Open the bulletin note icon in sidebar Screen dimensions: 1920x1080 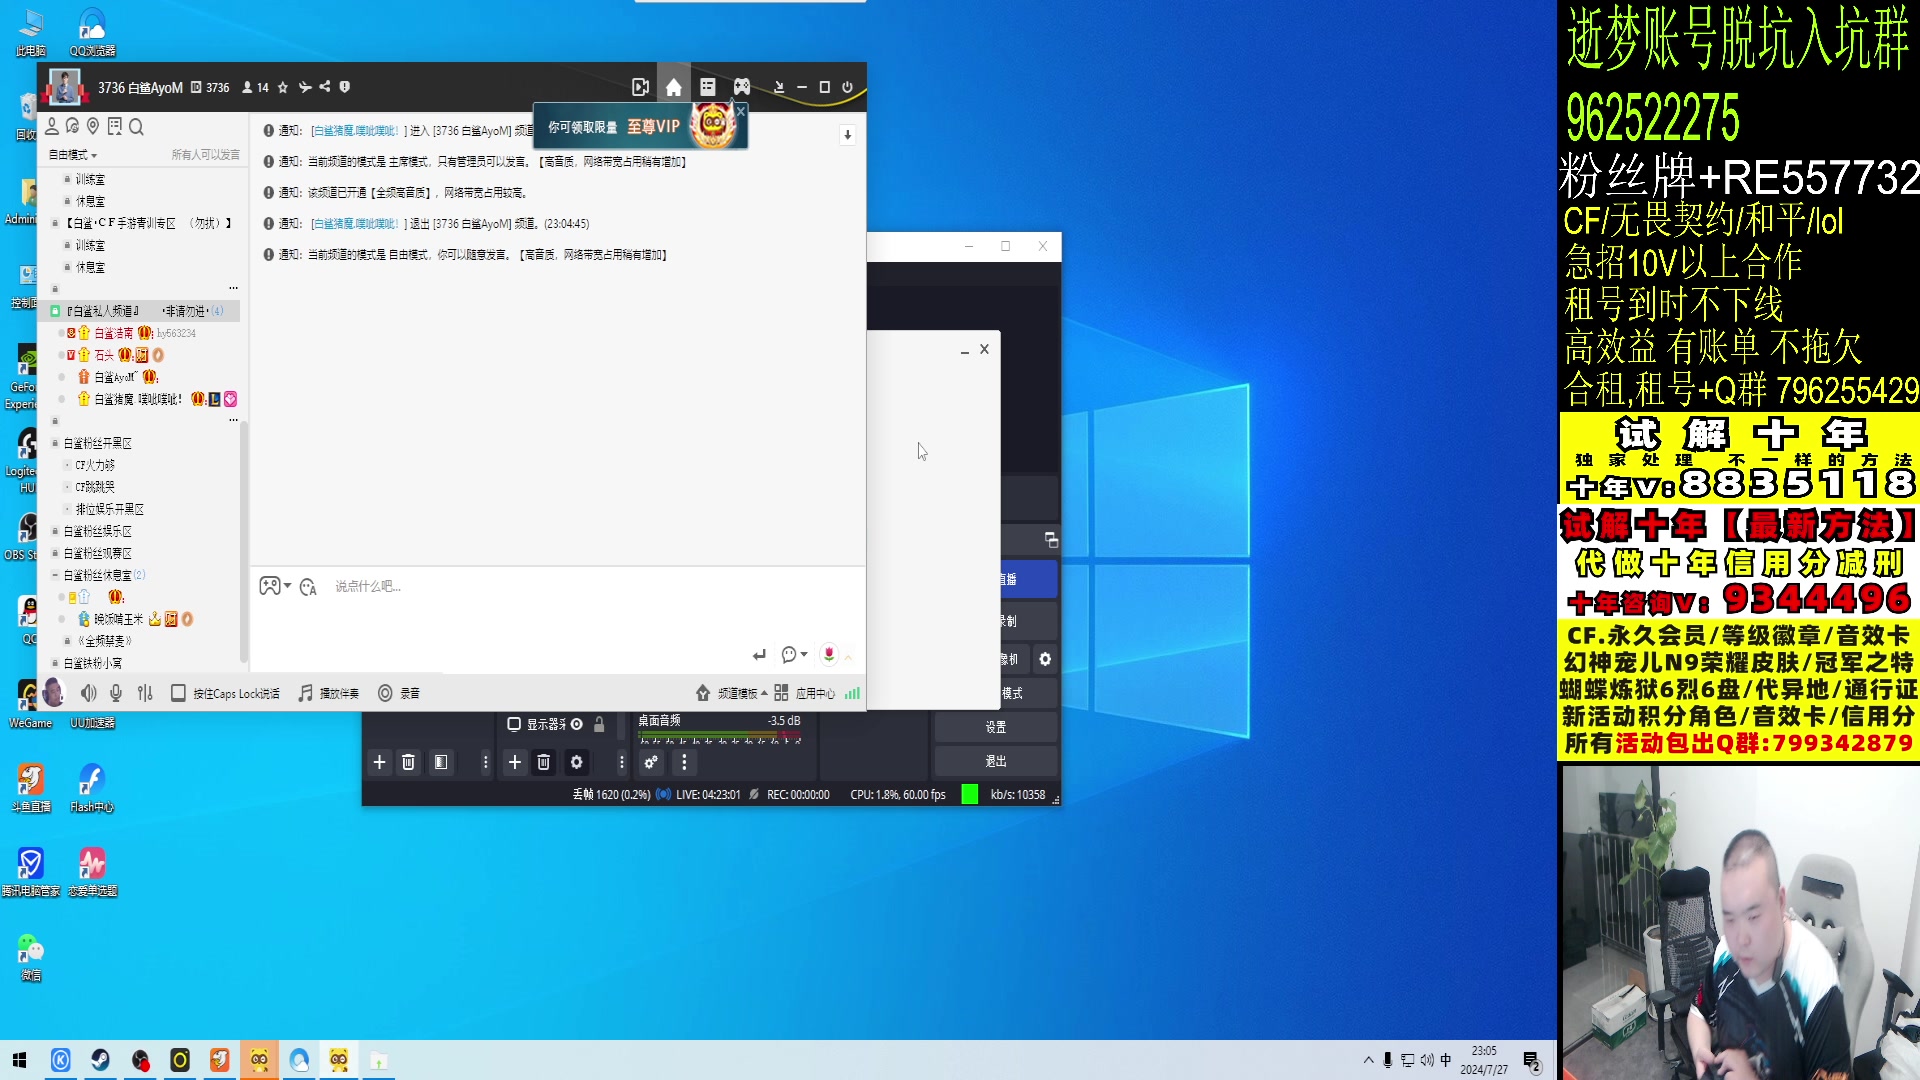coord(115,127)
